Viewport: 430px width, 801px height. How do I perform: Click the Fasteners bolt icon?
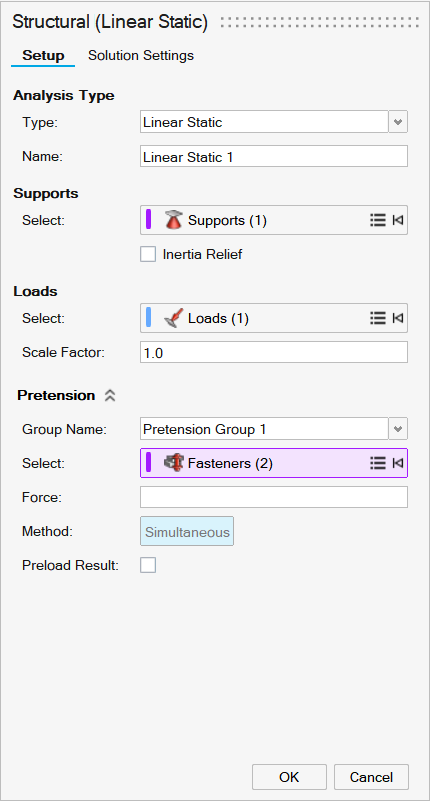coord(174,463)
